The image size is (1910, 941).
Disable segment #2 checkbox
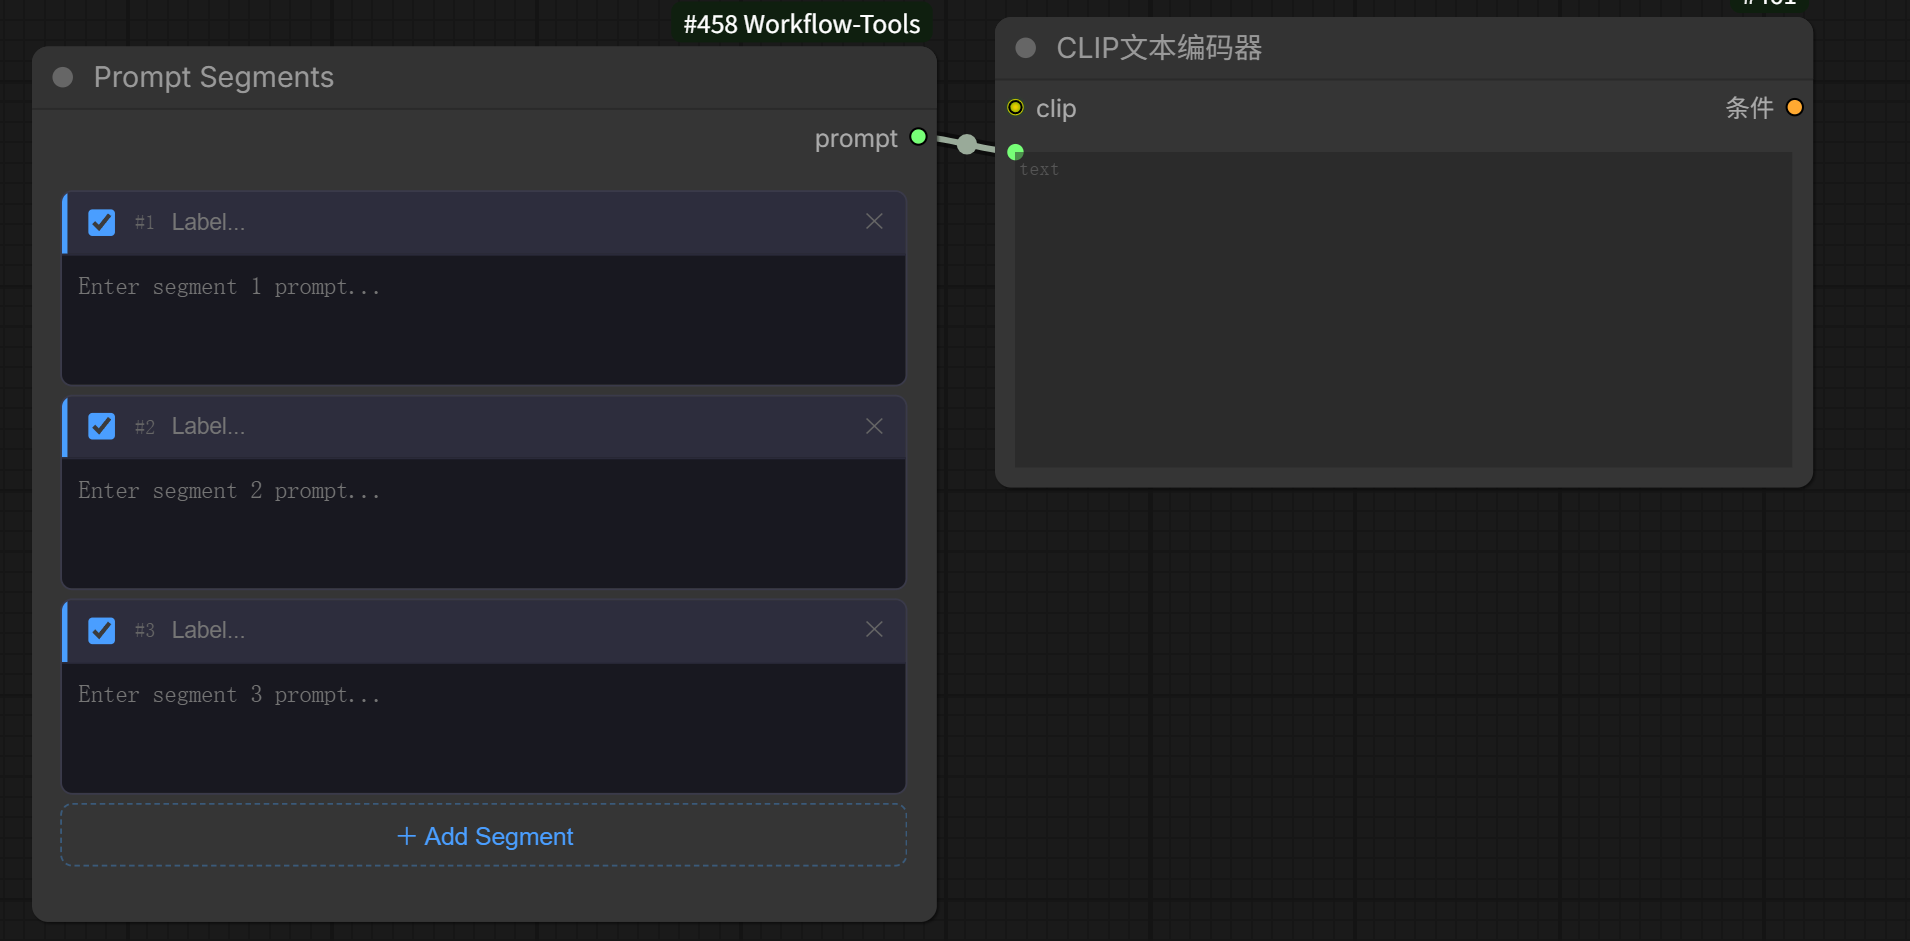102,426
